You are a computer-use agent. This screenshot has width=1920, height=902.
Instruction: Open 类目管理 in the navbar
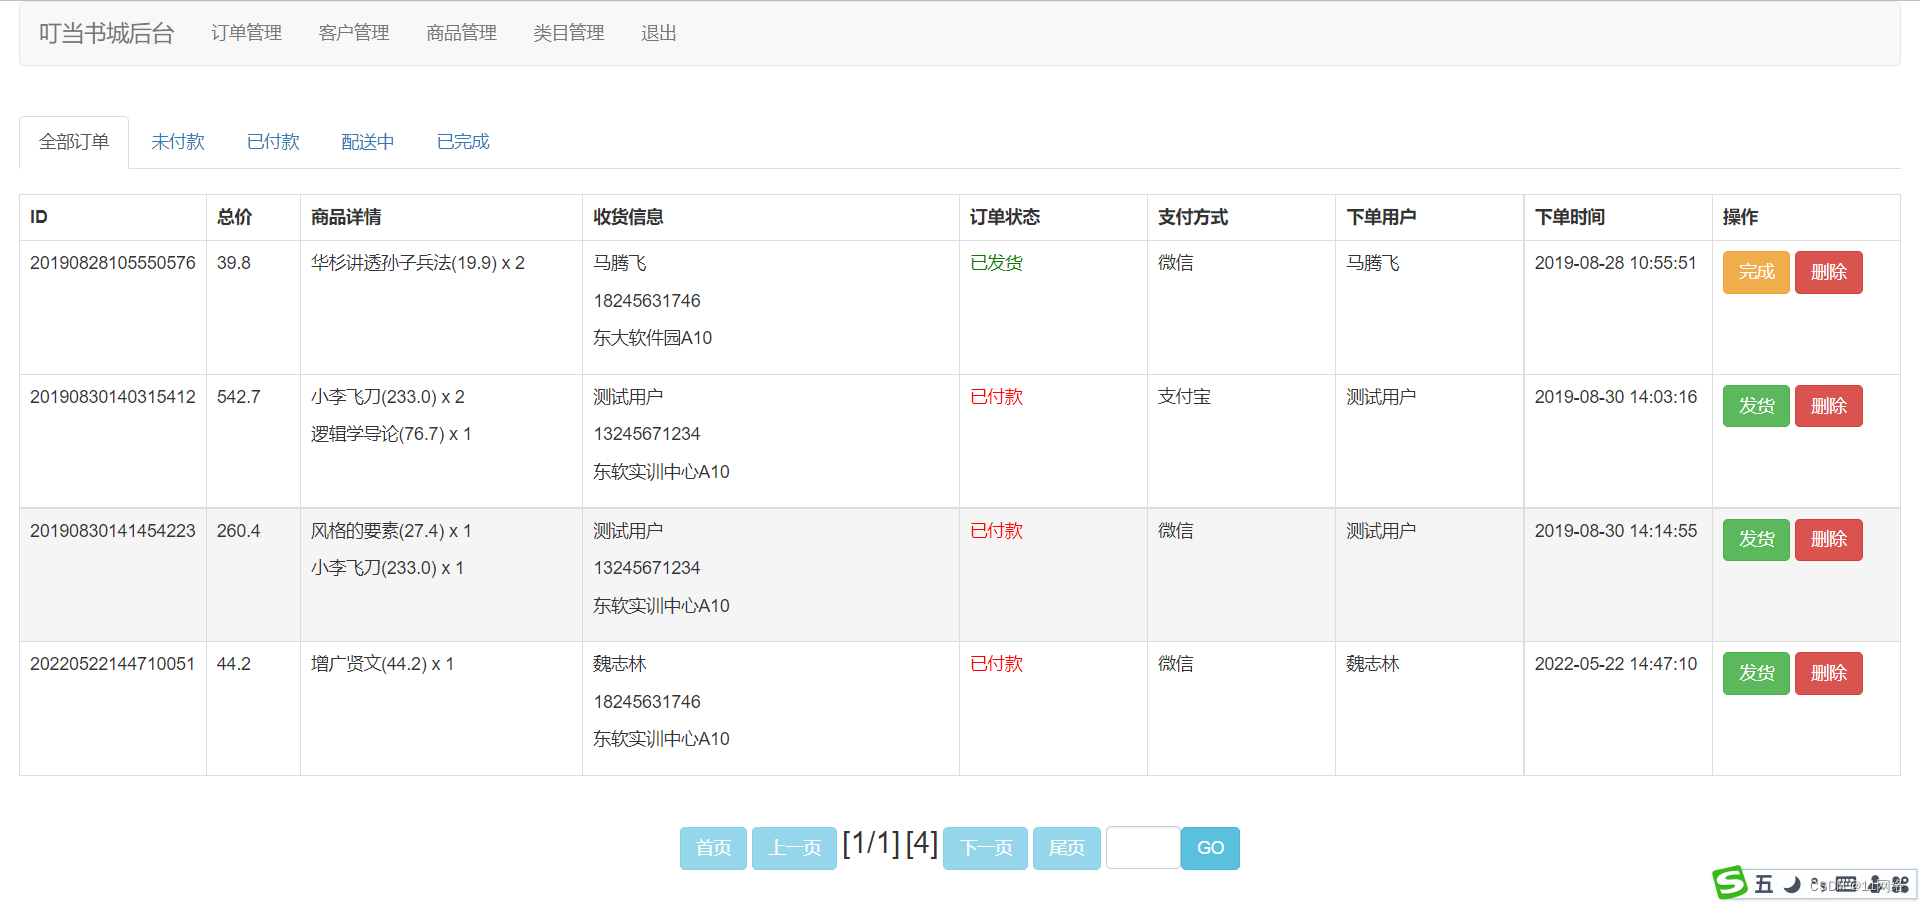coord(569,33)
